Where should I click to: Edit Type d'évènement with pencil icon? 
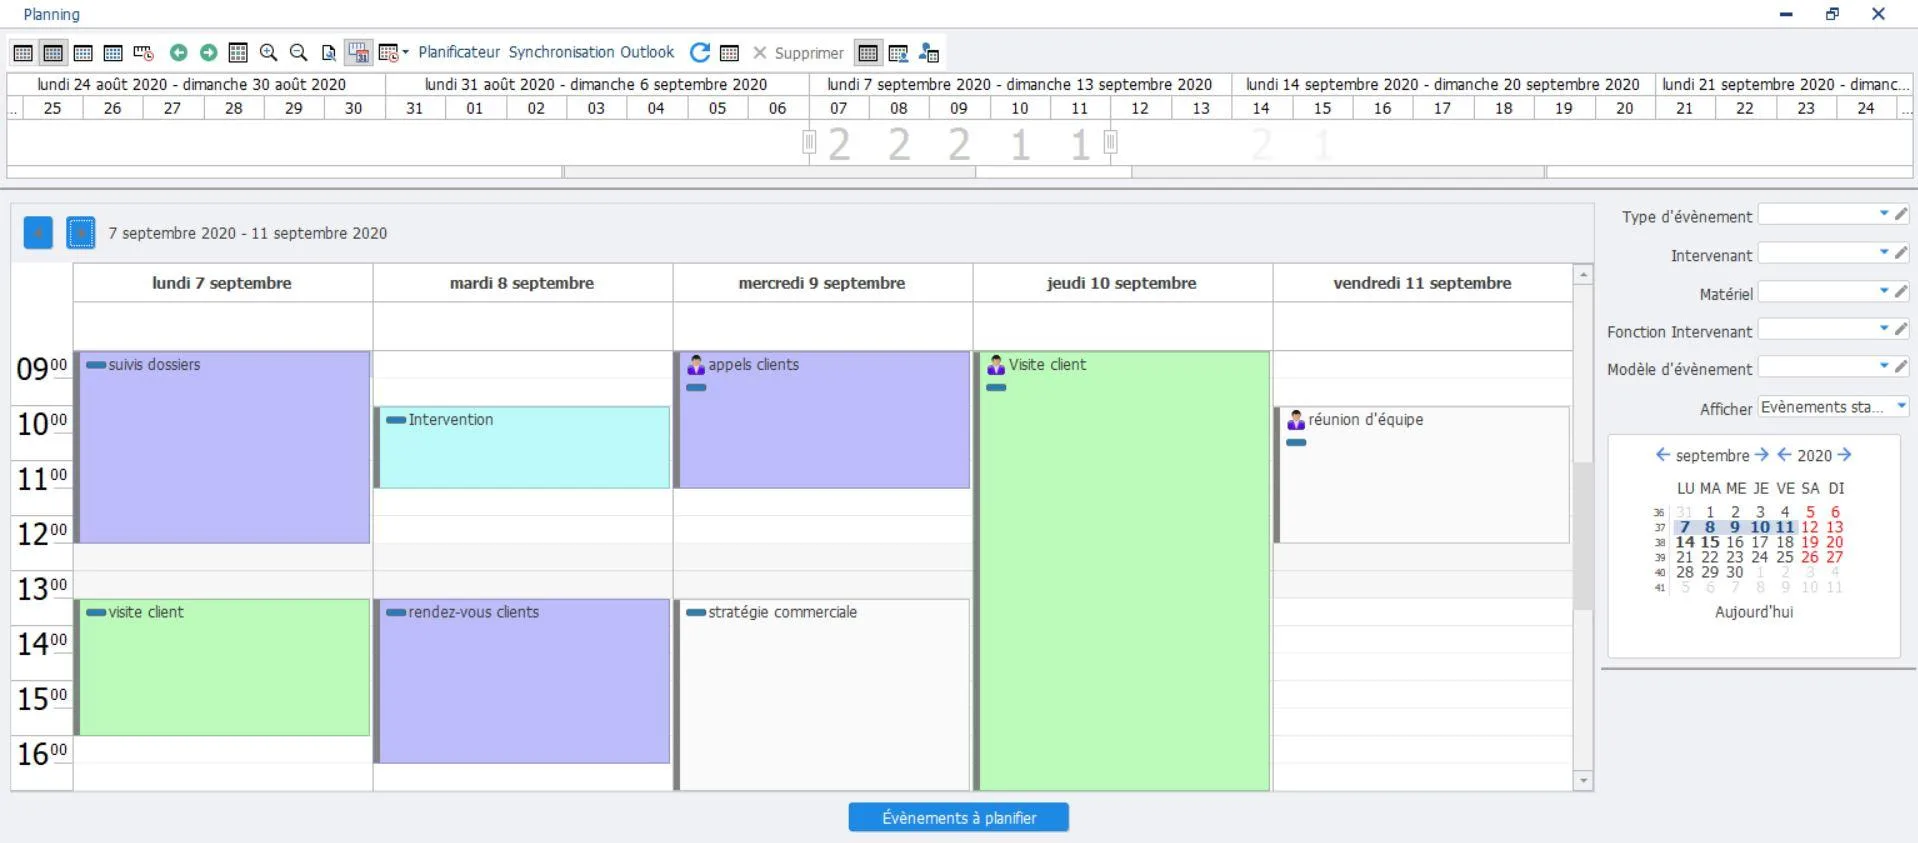click(x=1901, y=214)
